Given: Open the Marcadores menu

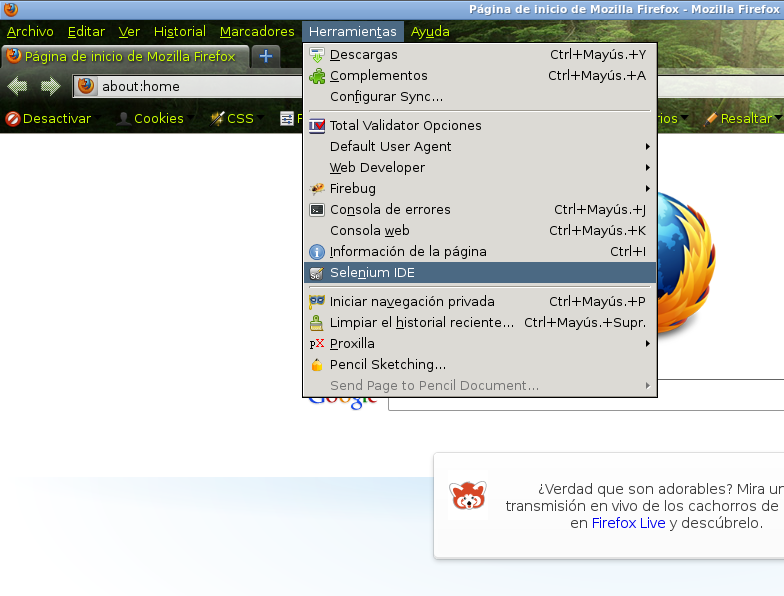Looking at the screenshot, I should (257, 32).
